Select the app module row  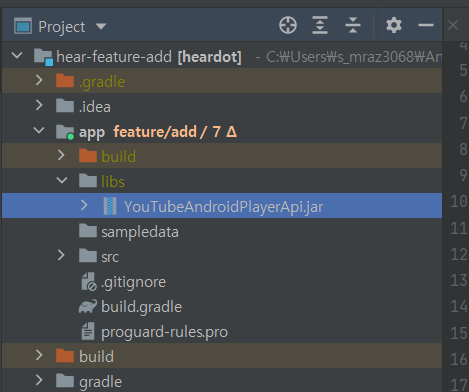click(x=222, y=131)
